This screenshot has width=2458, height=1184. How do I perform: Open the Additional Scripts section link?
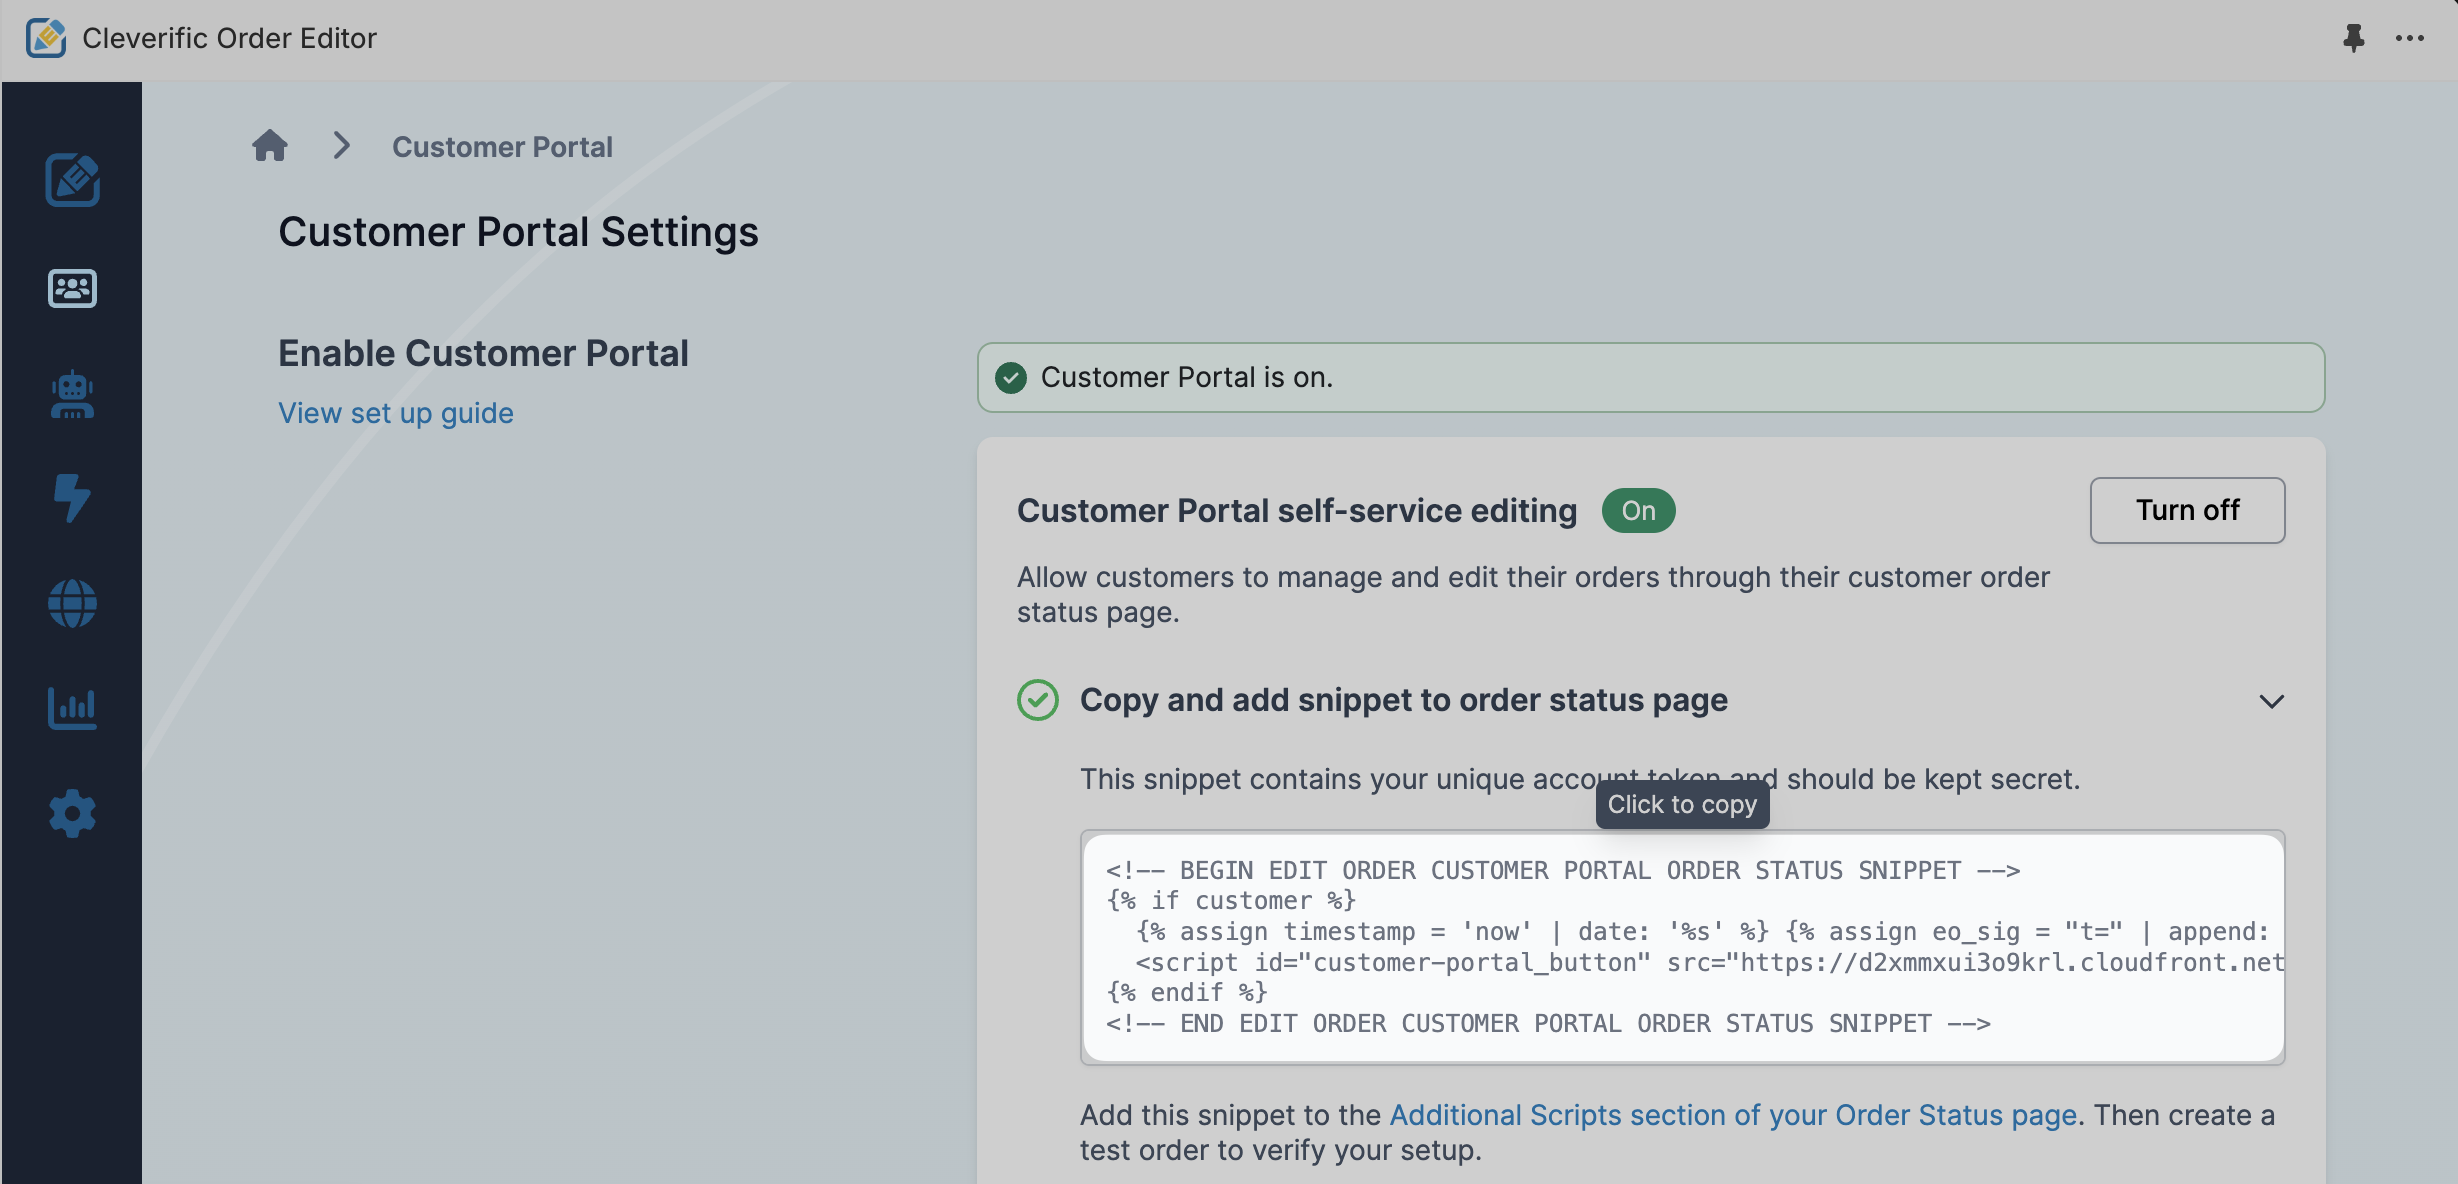point(1733,1115)
